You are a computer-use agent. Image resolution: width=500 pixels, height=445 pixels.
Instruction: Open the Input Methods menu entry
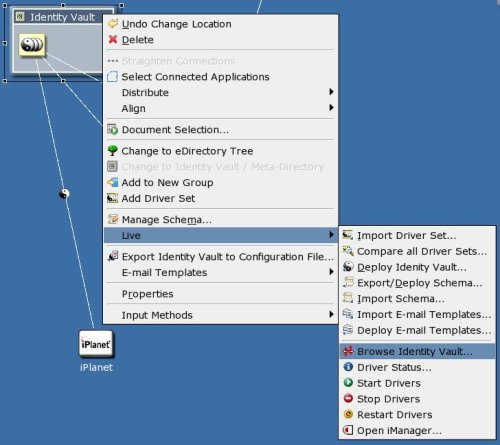[x=220, y=315]
